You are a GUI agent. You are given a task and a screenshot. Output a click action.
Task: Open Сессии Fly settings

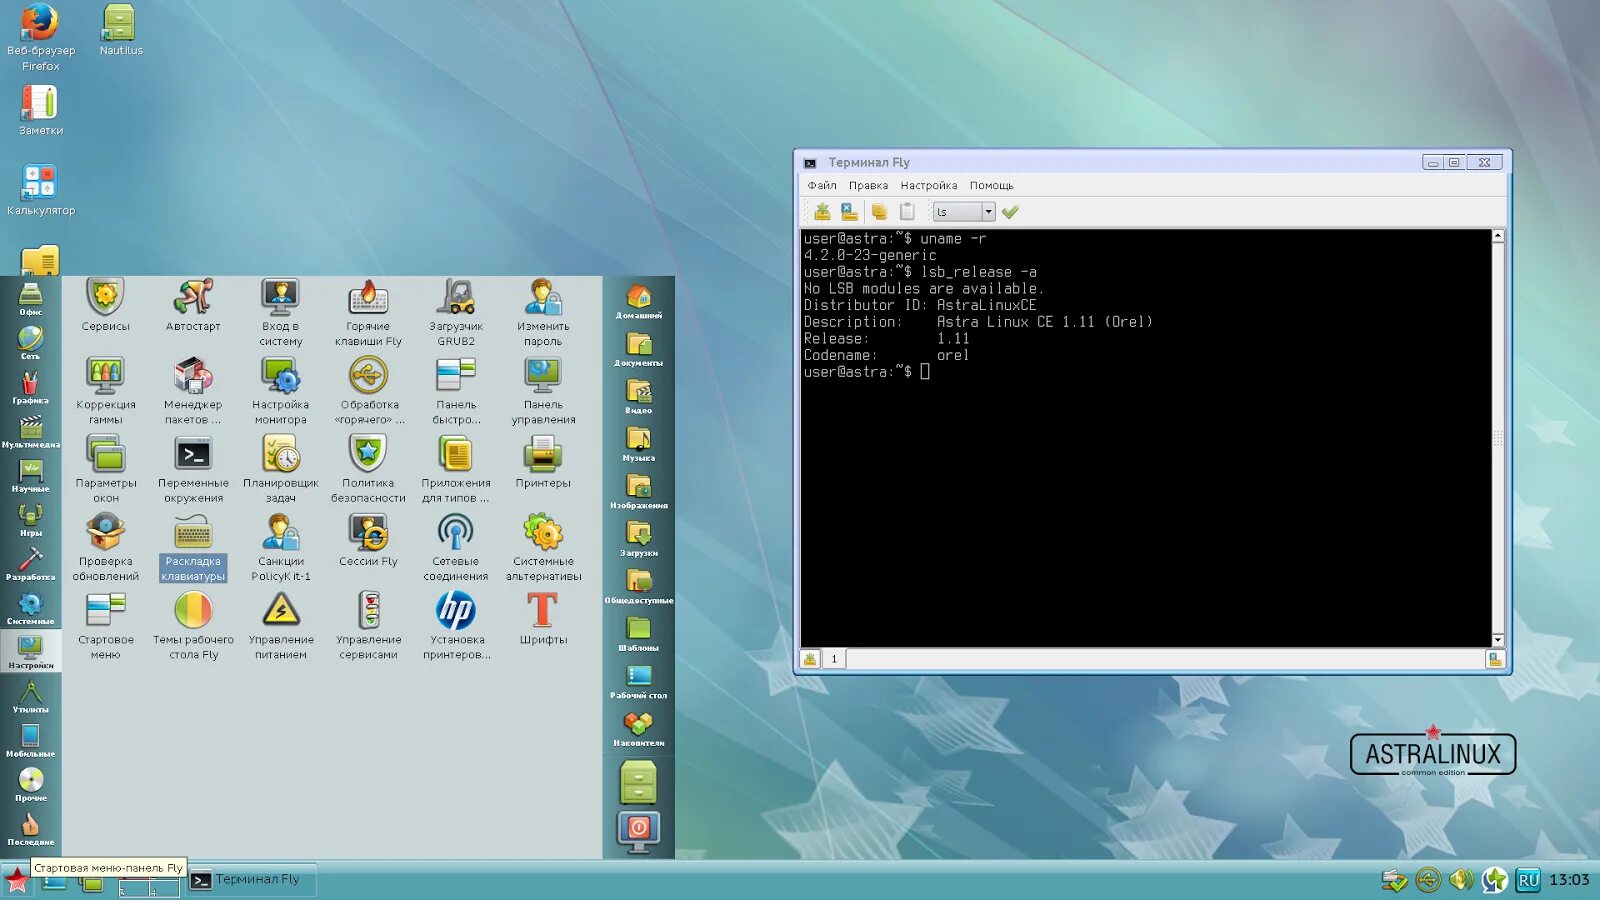pyautogui.click(x=368, y=540)
